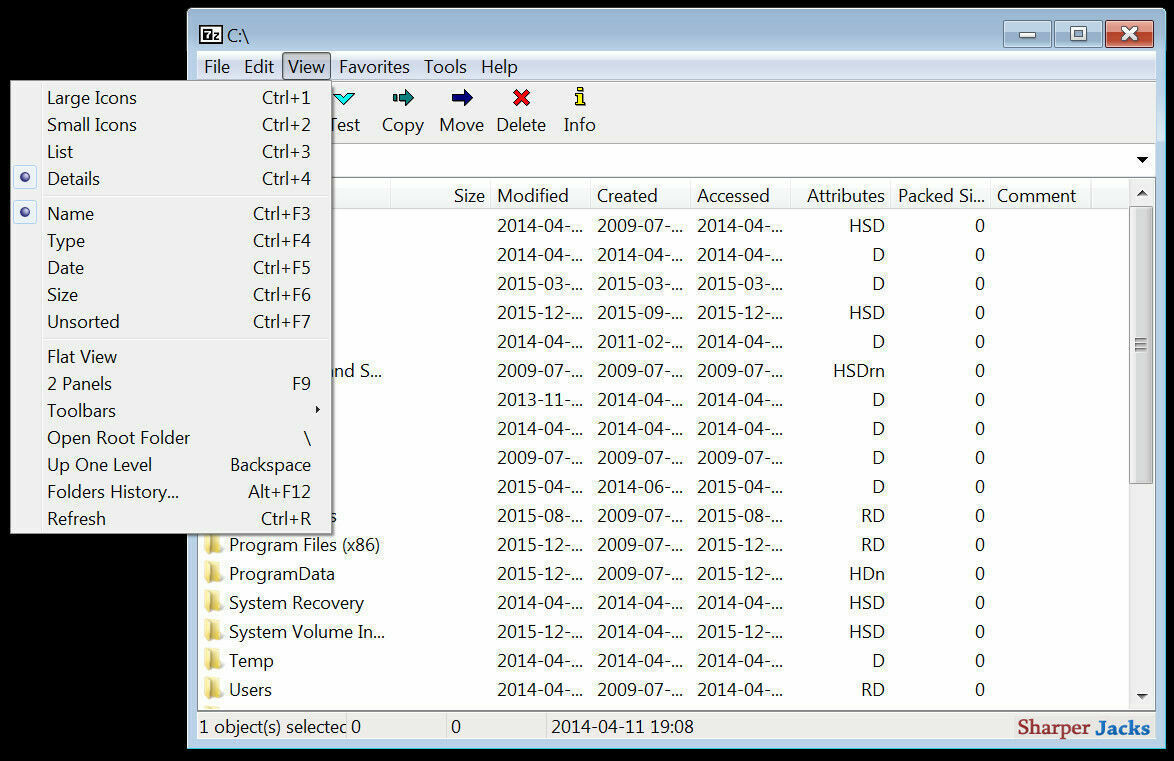Sort by the Comment column header

point(1041,195)
